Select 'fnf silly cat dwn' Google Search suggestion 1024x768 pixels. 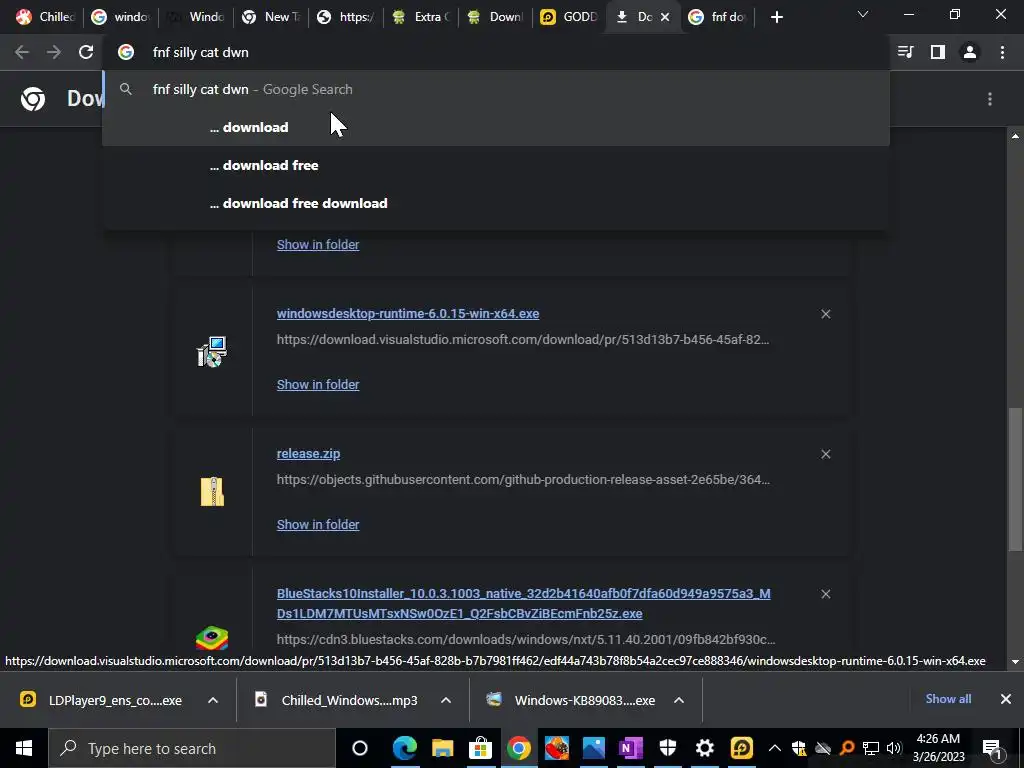(x=496, y=89)
